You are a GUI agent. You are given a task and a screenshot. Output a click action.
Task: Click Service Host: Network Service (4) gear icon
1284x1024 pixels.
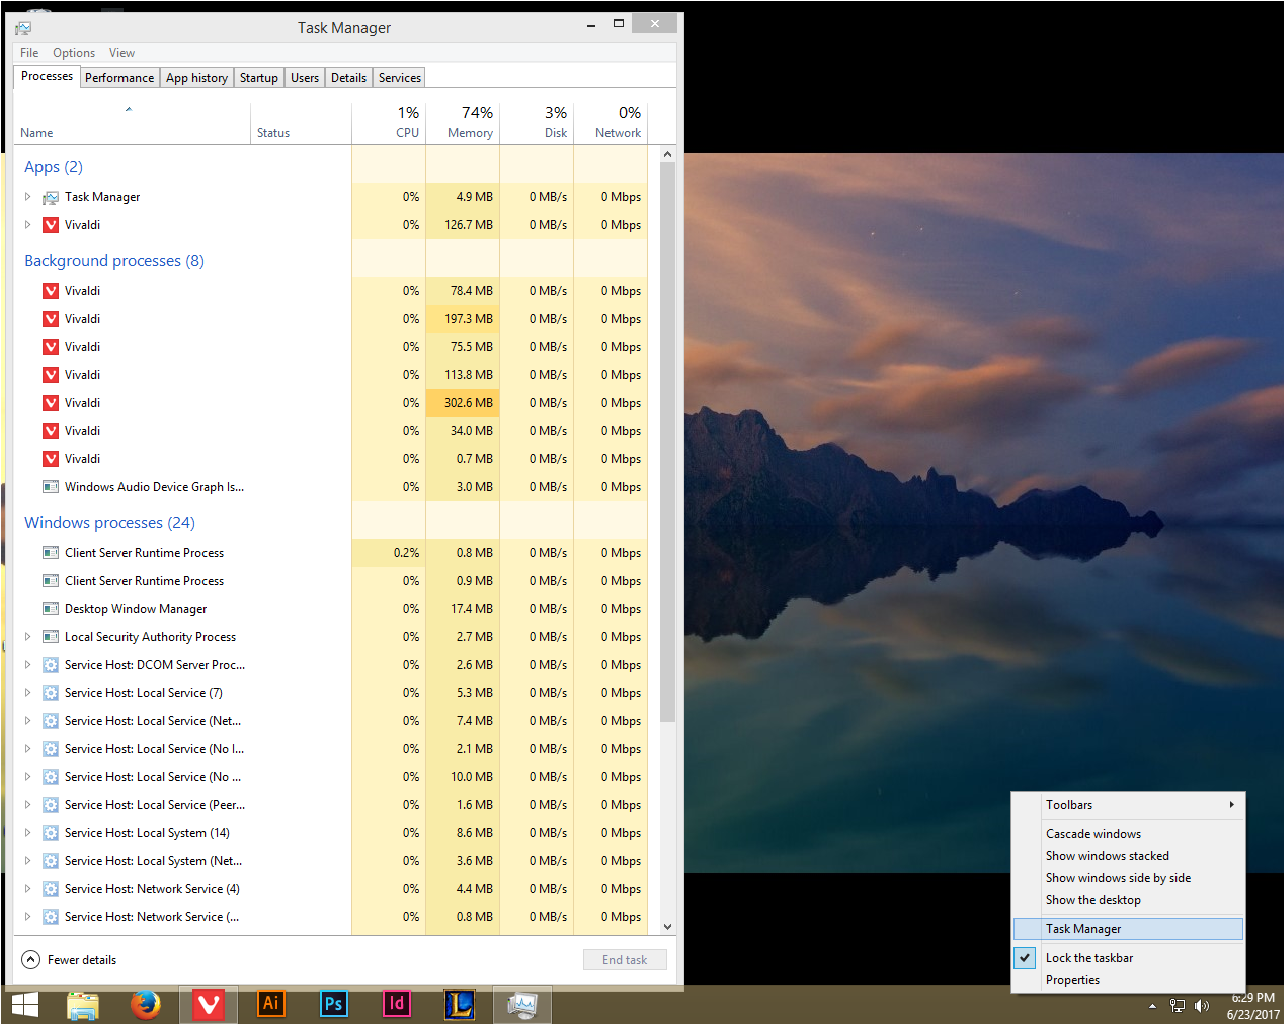[51, 889]
